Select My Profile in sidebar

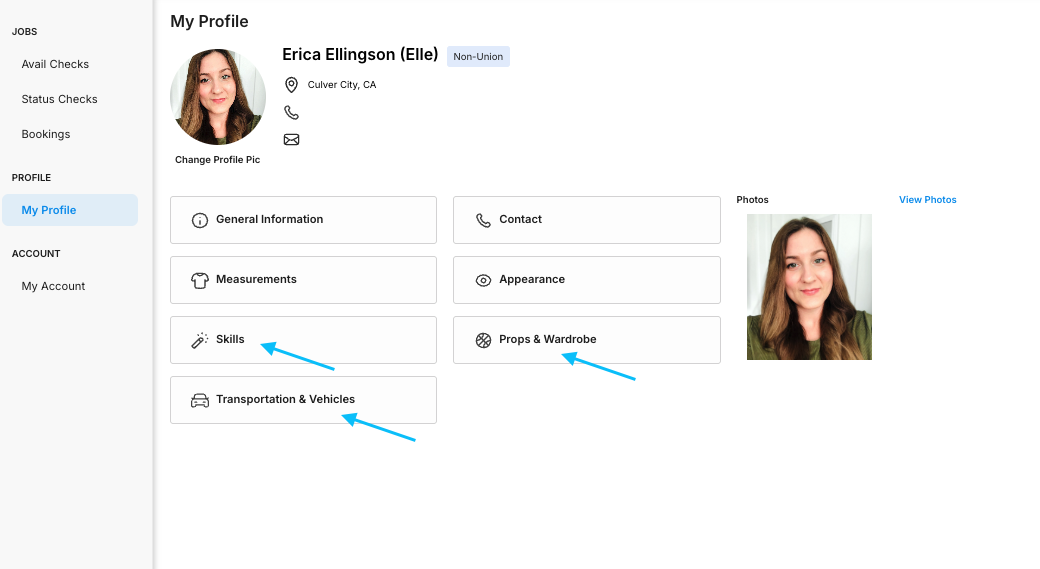(x=70, y=210)
